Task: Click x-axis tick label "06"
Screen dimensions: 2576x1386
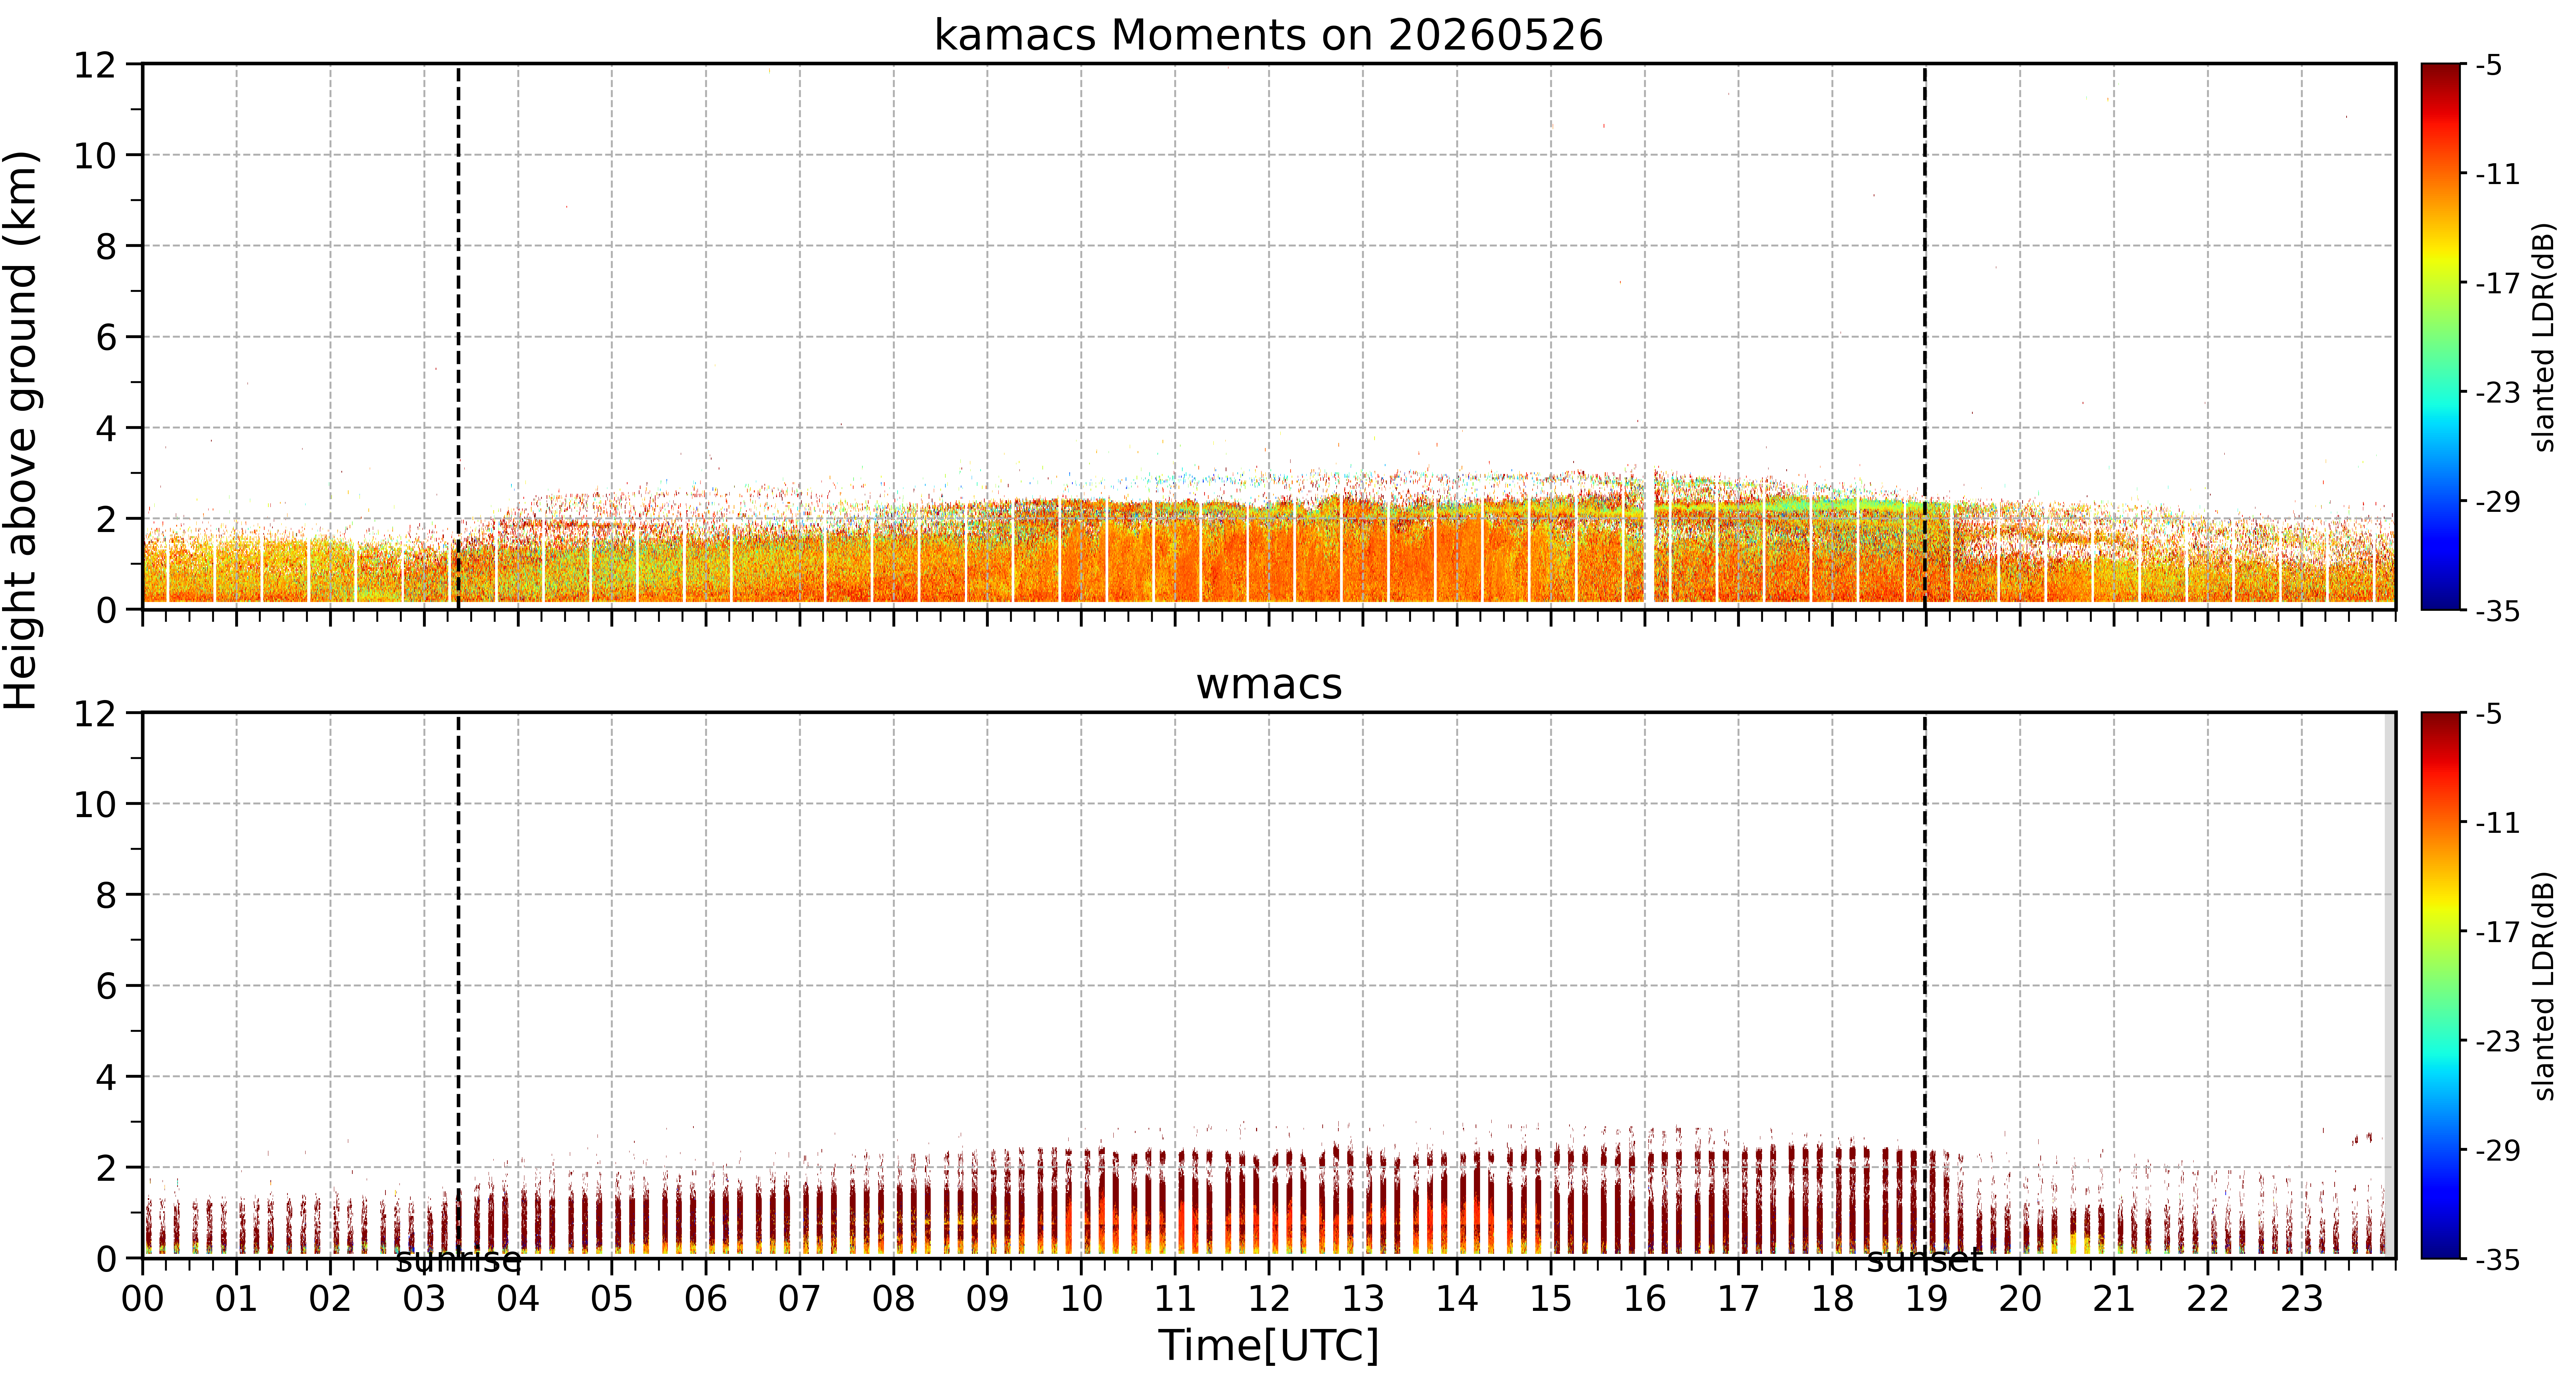Action: [x=706, y=1299]
